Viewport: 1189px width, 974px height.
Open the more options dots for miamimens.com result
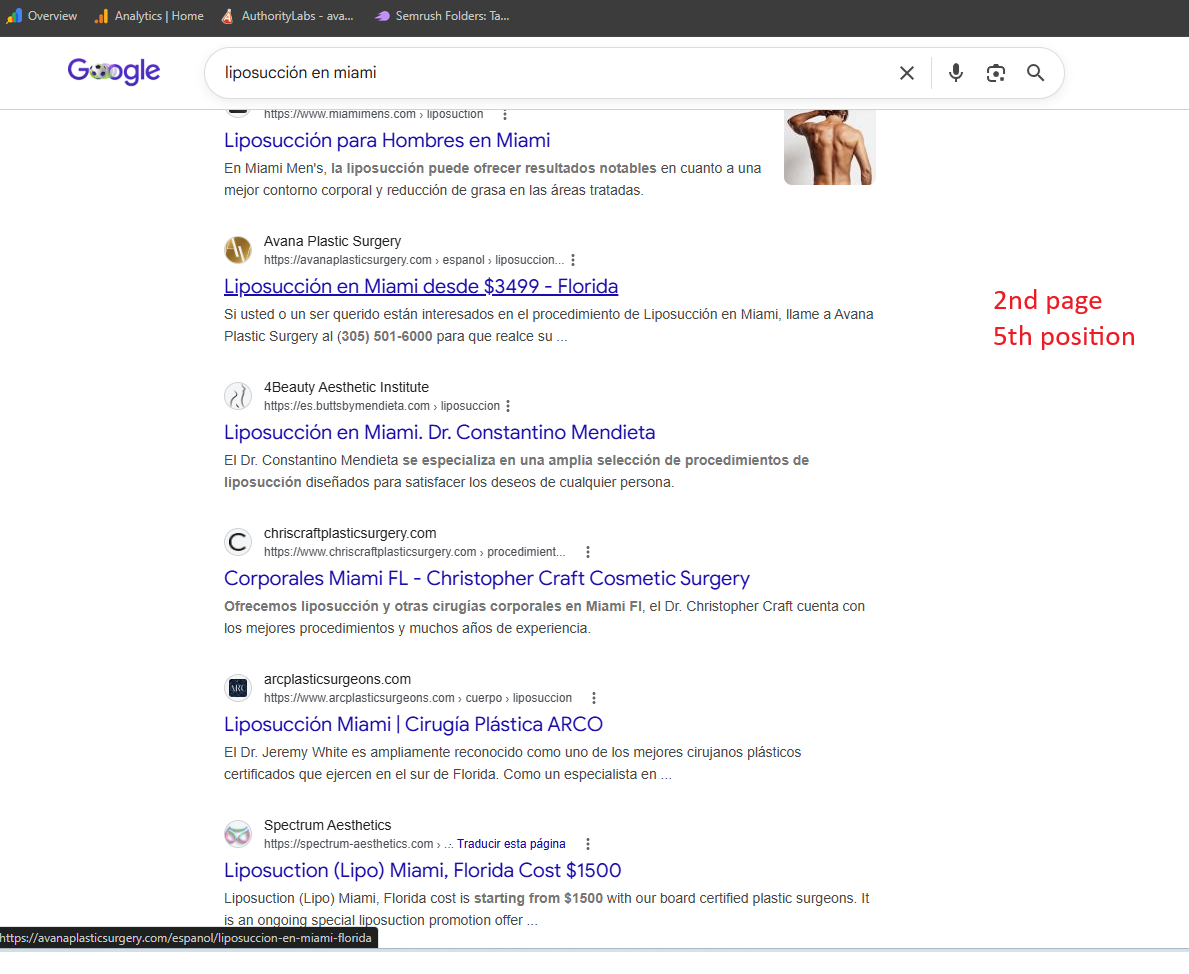(x=505, y=115)
